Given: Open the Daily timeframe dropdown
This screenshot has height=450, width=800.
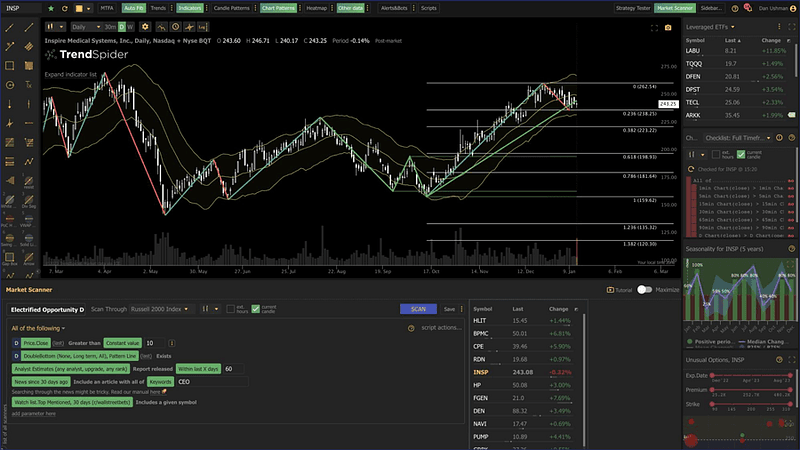Looking at the screenshot, I should coord(86,27).
